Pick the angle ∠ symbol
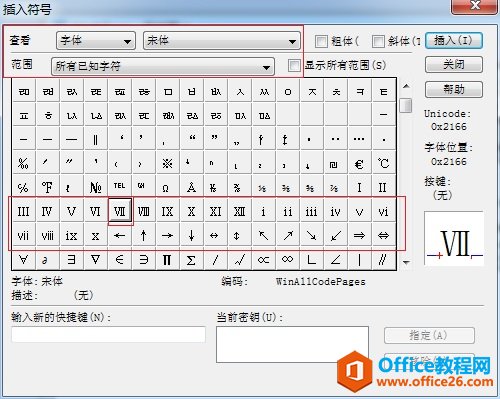Viewport: 500px width, 399px height. pyautogui.click(x=336, y=259)
